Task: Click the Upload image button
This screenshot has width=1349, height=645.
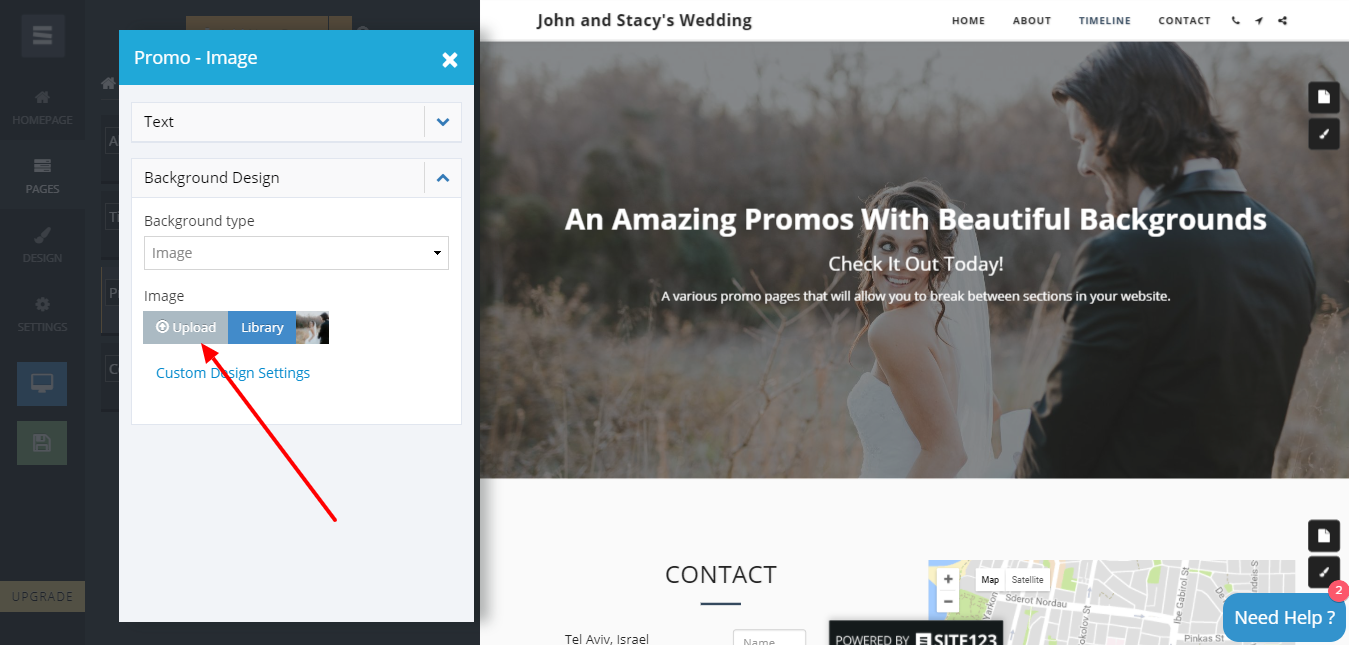Action: [x=186, y=328]
